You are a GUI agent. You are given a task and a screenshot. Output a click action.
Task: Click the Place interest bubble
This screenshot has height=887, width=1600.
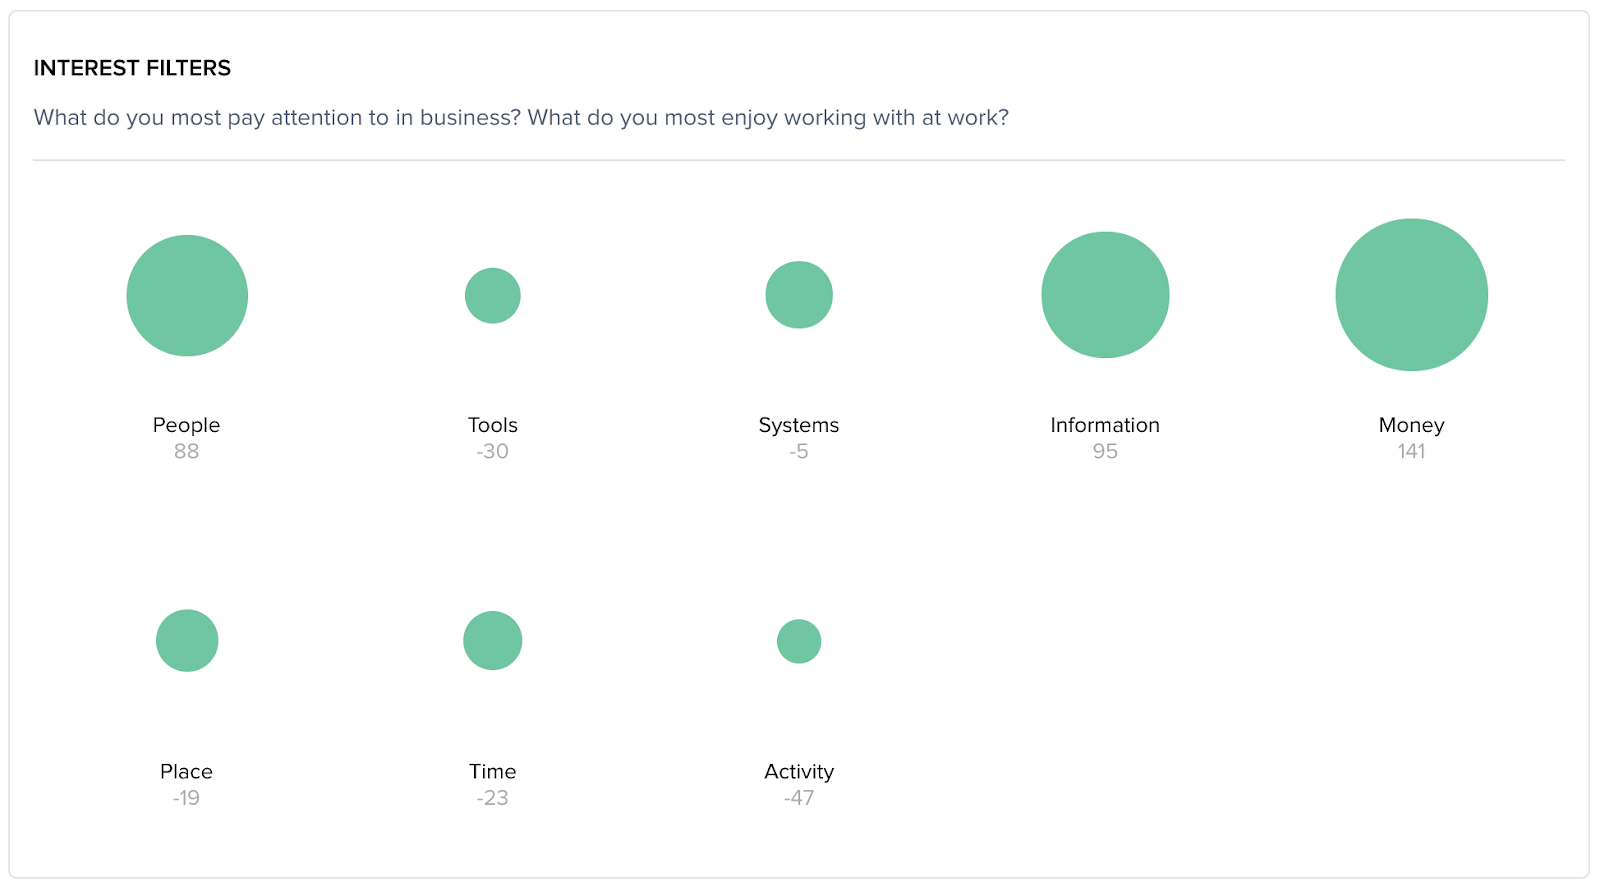187,640
